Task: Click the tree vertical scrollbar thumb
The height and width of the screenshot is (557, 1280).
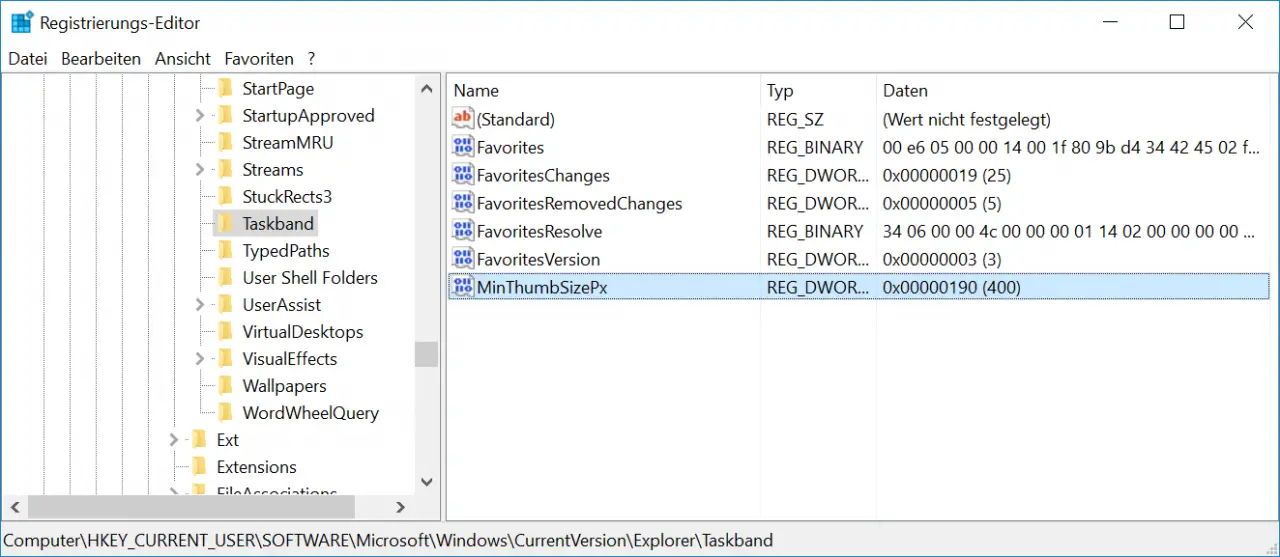Action: pyautogui.click(x=427, y=354)
